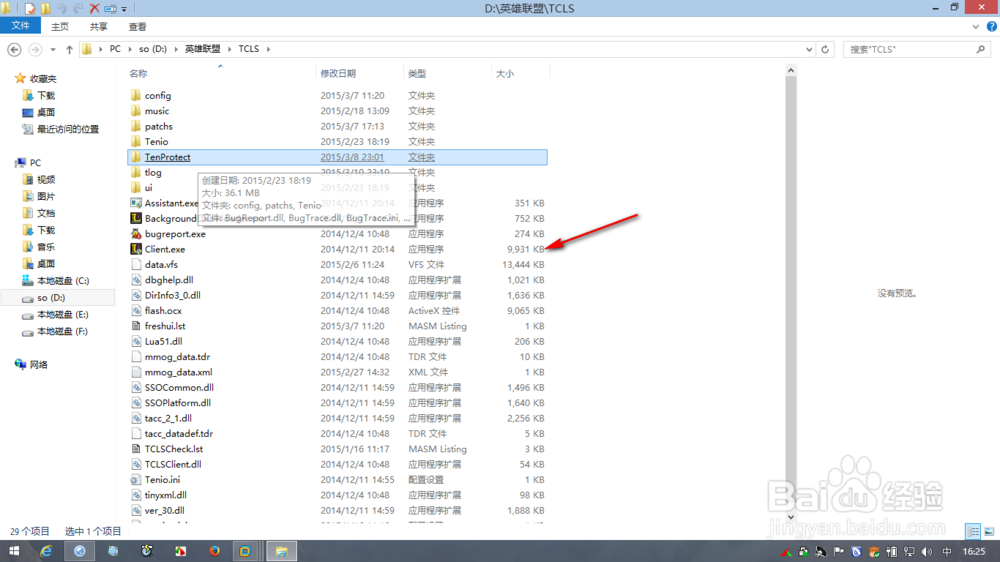Open the Windows Start button
This screenshot has height=562, width=1000.
(13, 551)
